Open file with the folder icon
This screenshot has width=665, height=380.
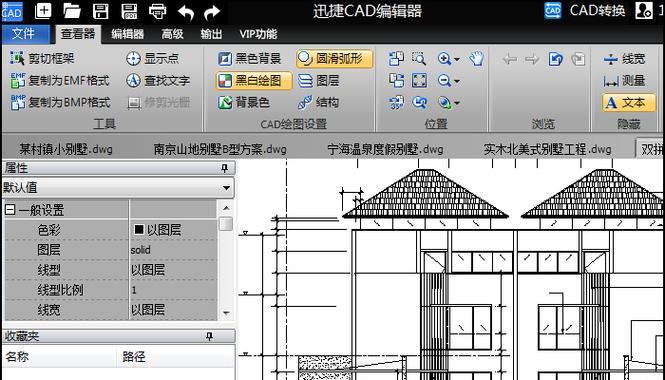click(x=72, y=11)
